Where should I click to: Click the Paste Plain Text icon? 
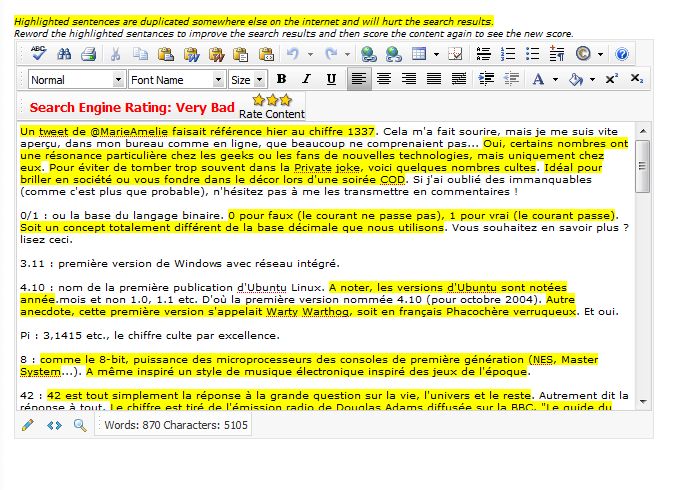coord(241,54)
